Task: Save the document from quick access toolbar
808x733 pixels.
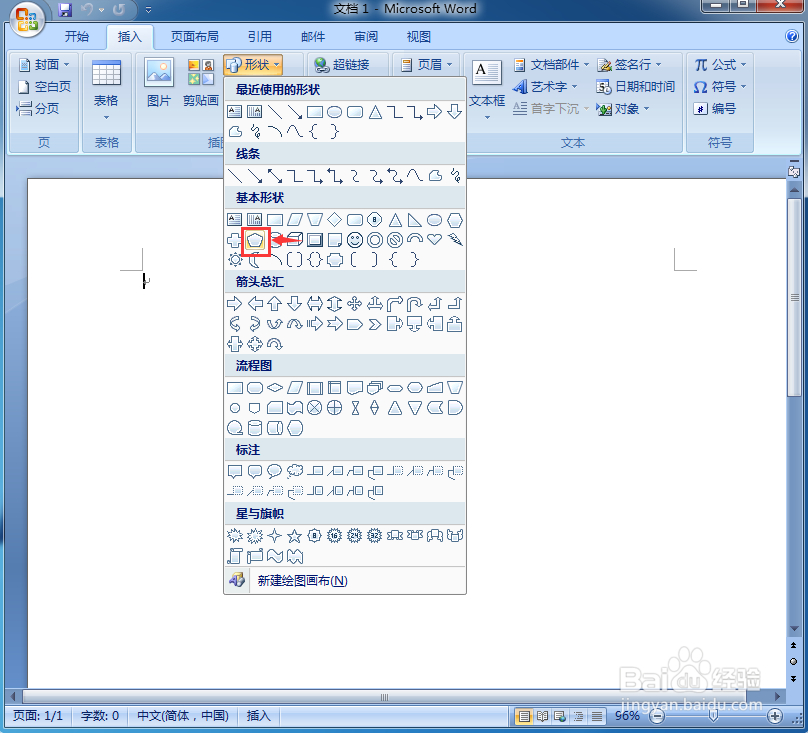Action: pos(64,9)
